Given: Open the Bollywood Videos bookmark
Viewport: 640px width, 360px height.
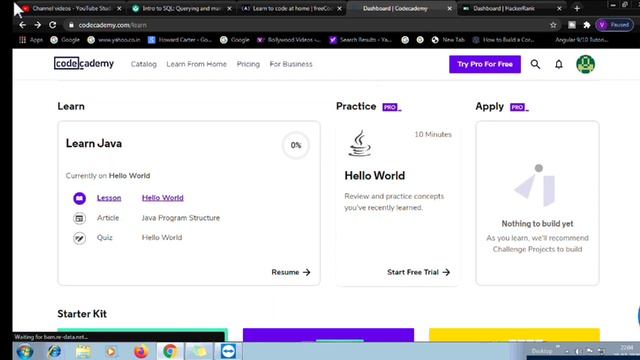Looking at the screenshot, I should point(289,40).
